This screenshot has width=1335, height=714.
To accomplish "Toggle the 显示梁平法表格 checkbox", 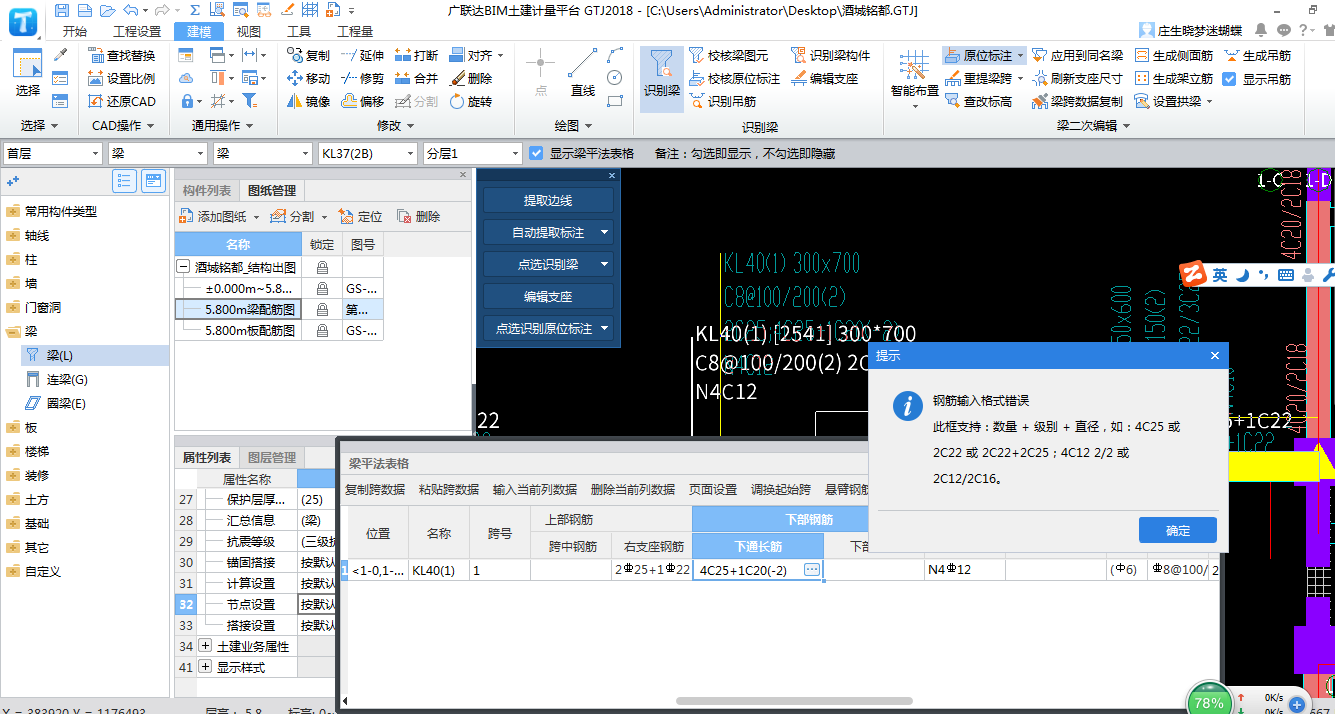I will pyautogui.click(x=537, y=153).
